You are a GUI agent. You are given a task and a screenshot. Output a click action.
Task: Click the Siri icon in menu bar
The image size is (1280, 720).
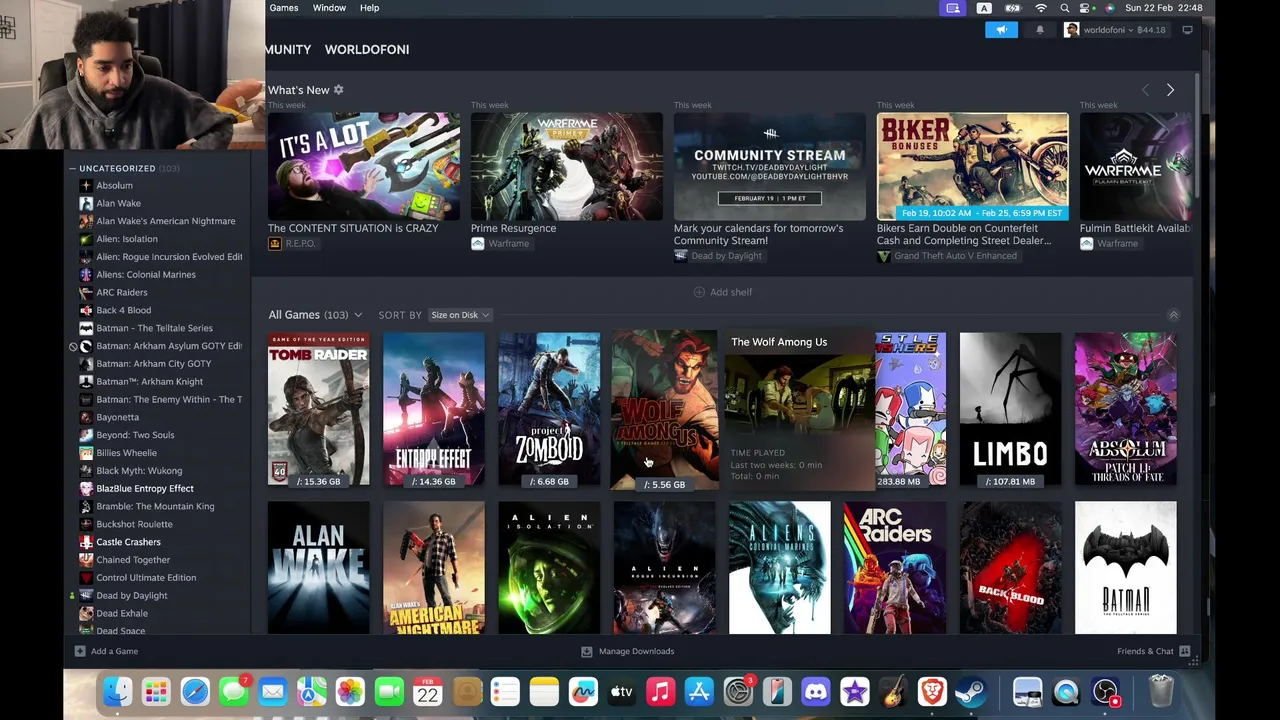point(1110,8)
